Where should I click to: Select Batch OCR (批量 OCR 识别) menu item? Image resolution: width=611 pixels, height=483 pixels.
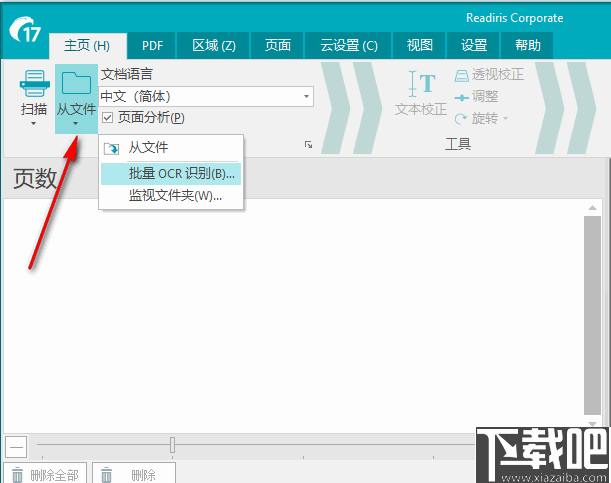pyautogui.click(x=171, y=174)
